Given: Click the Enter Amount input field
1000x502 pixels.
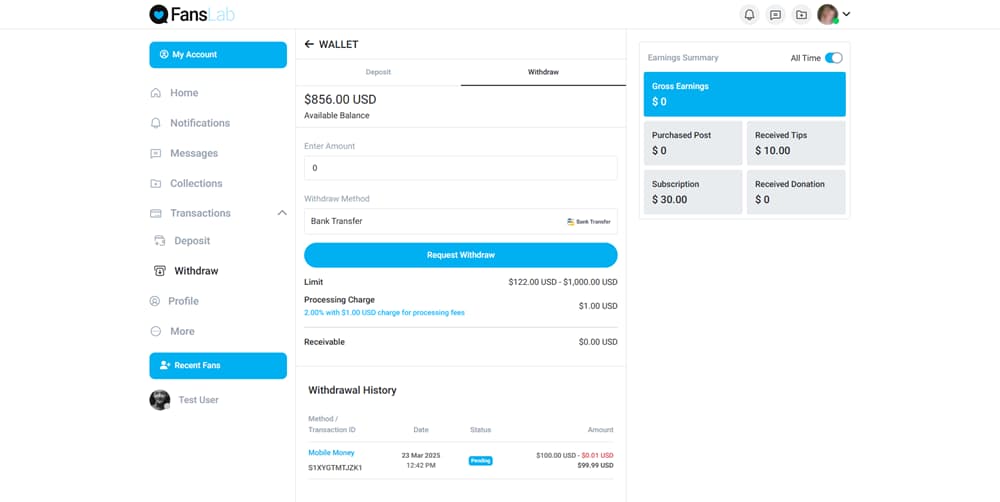Looking at the screenshot, I should point(460,168).
